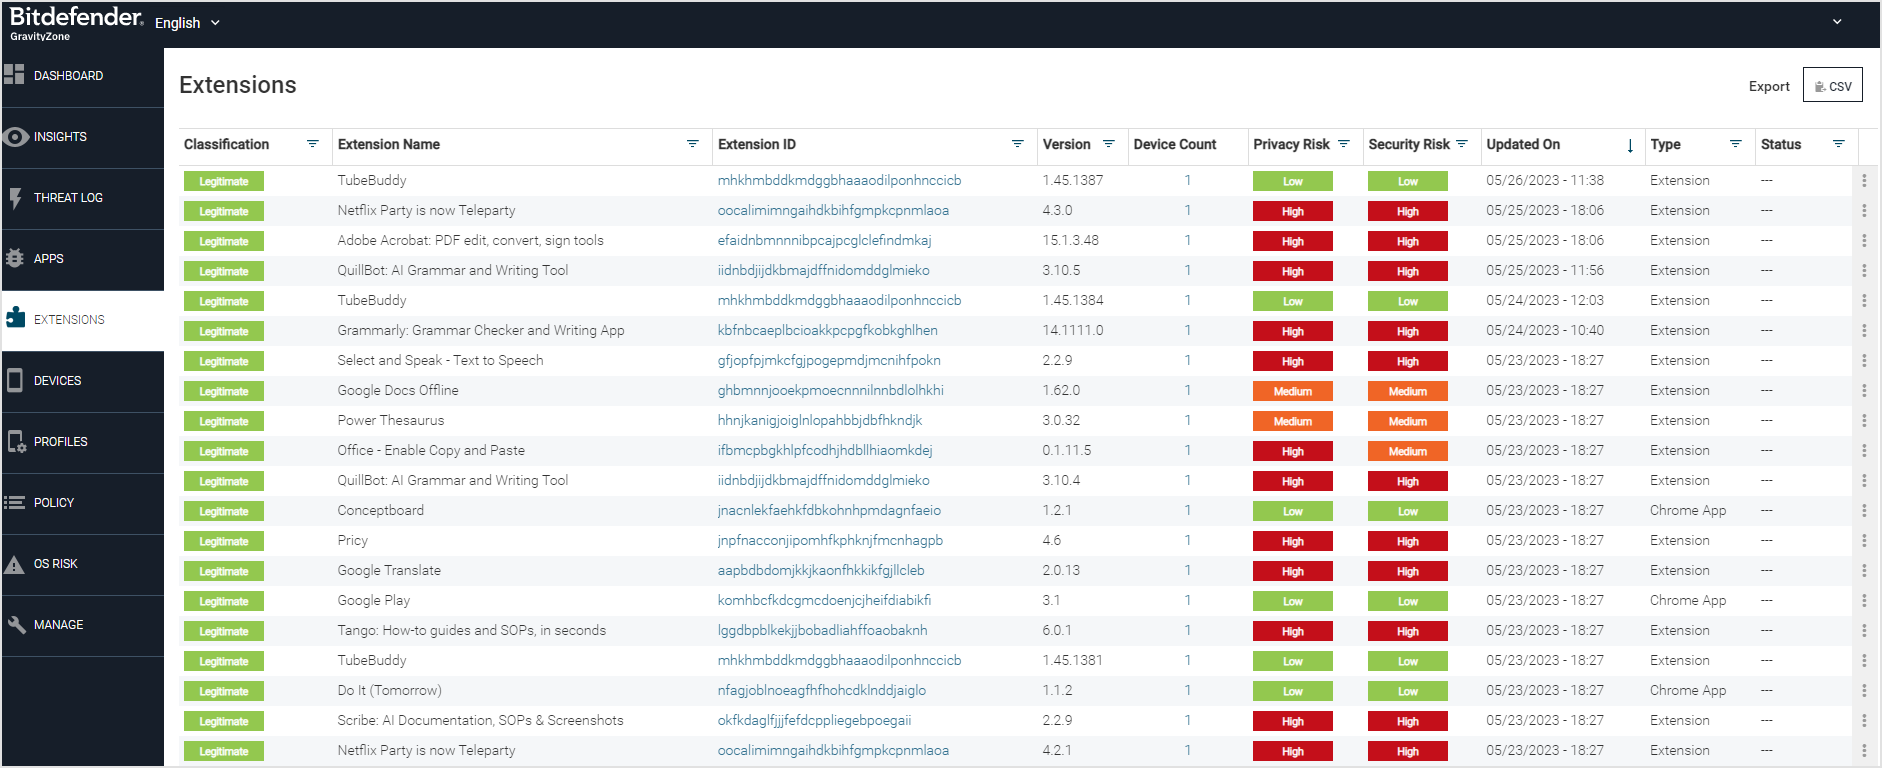This screenshot has height=768, width=1882.
Task: Select Security Risk Low badge for Do It
Action: (x=1407, y=691)
